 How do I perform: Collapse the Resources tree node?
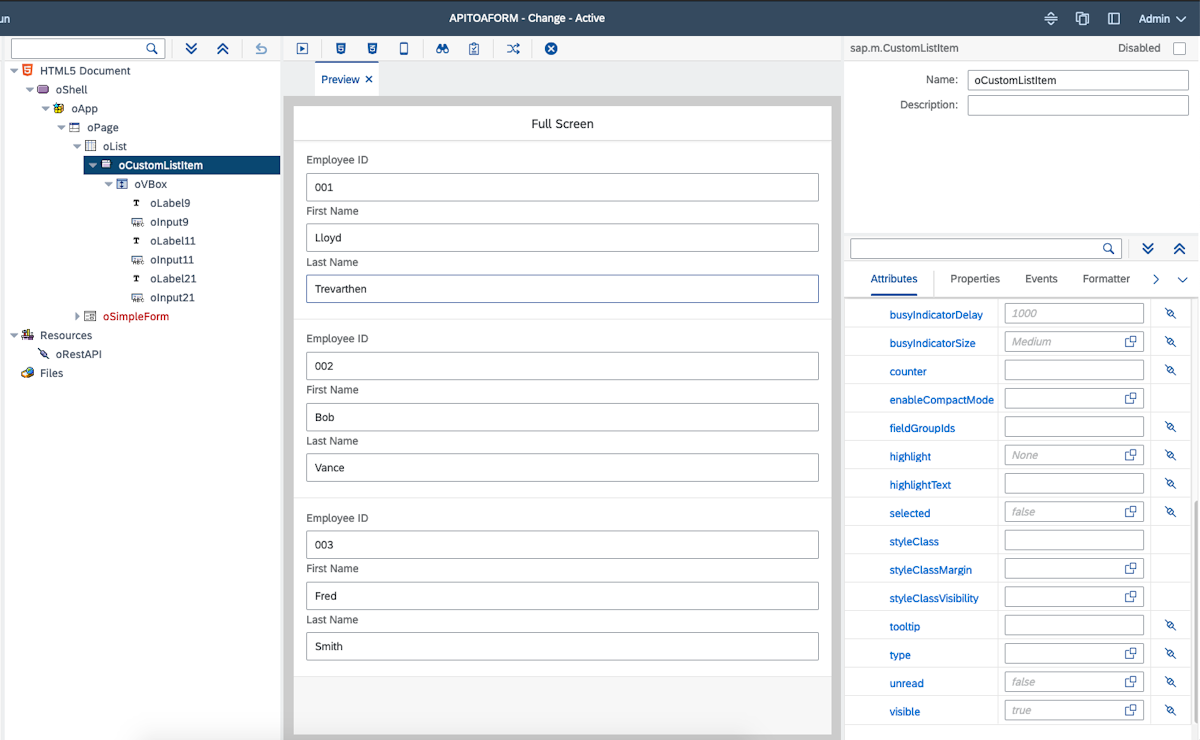[x=14, y=335]
